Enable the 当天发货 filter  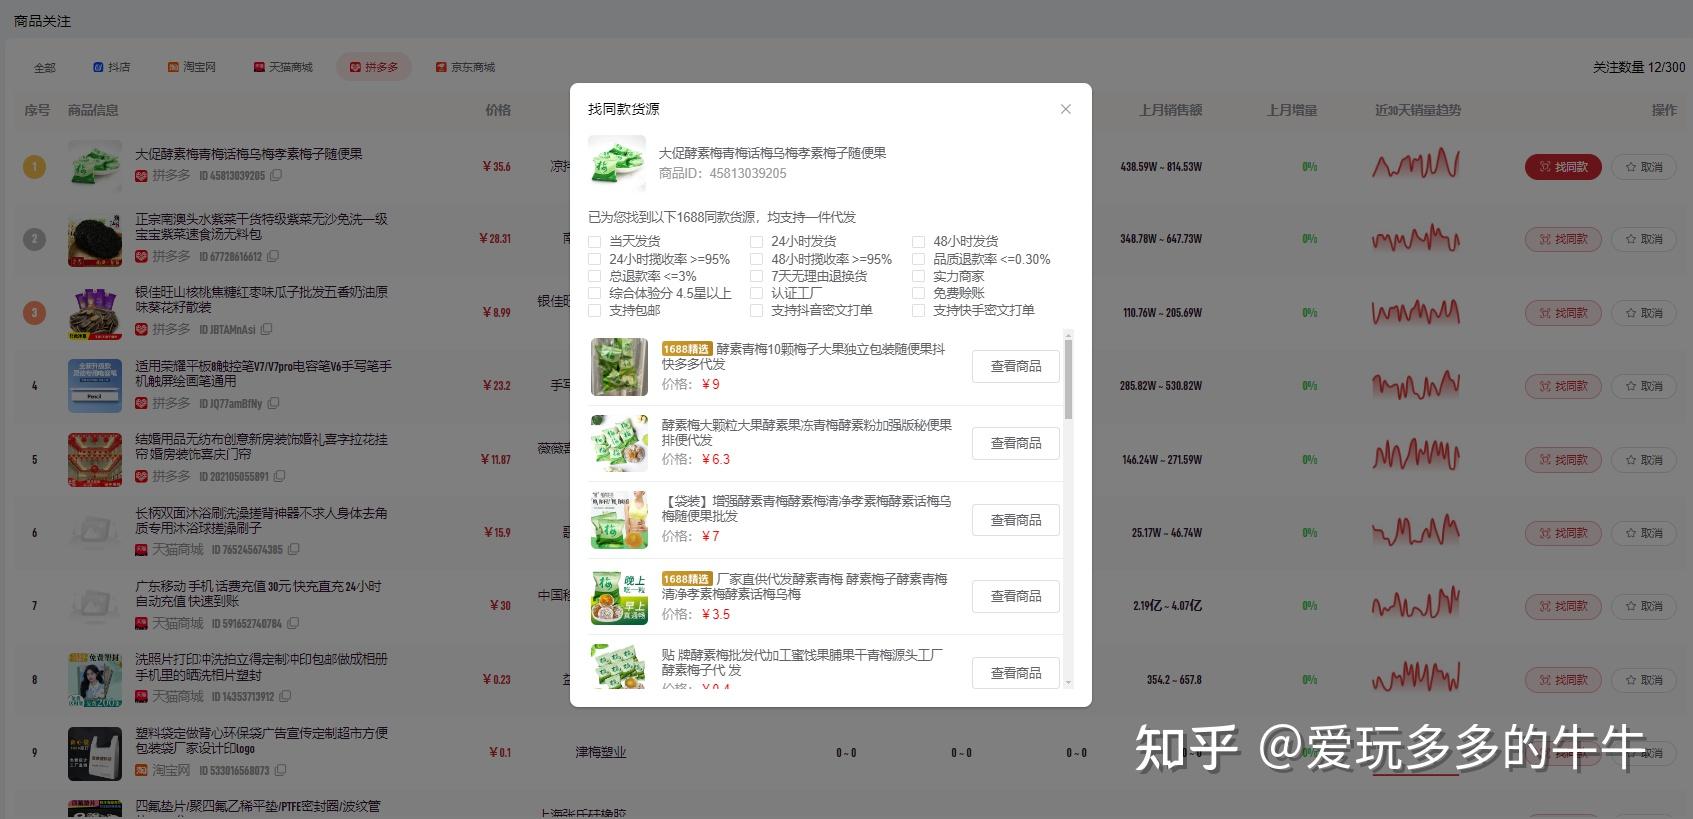click(595, 242)
